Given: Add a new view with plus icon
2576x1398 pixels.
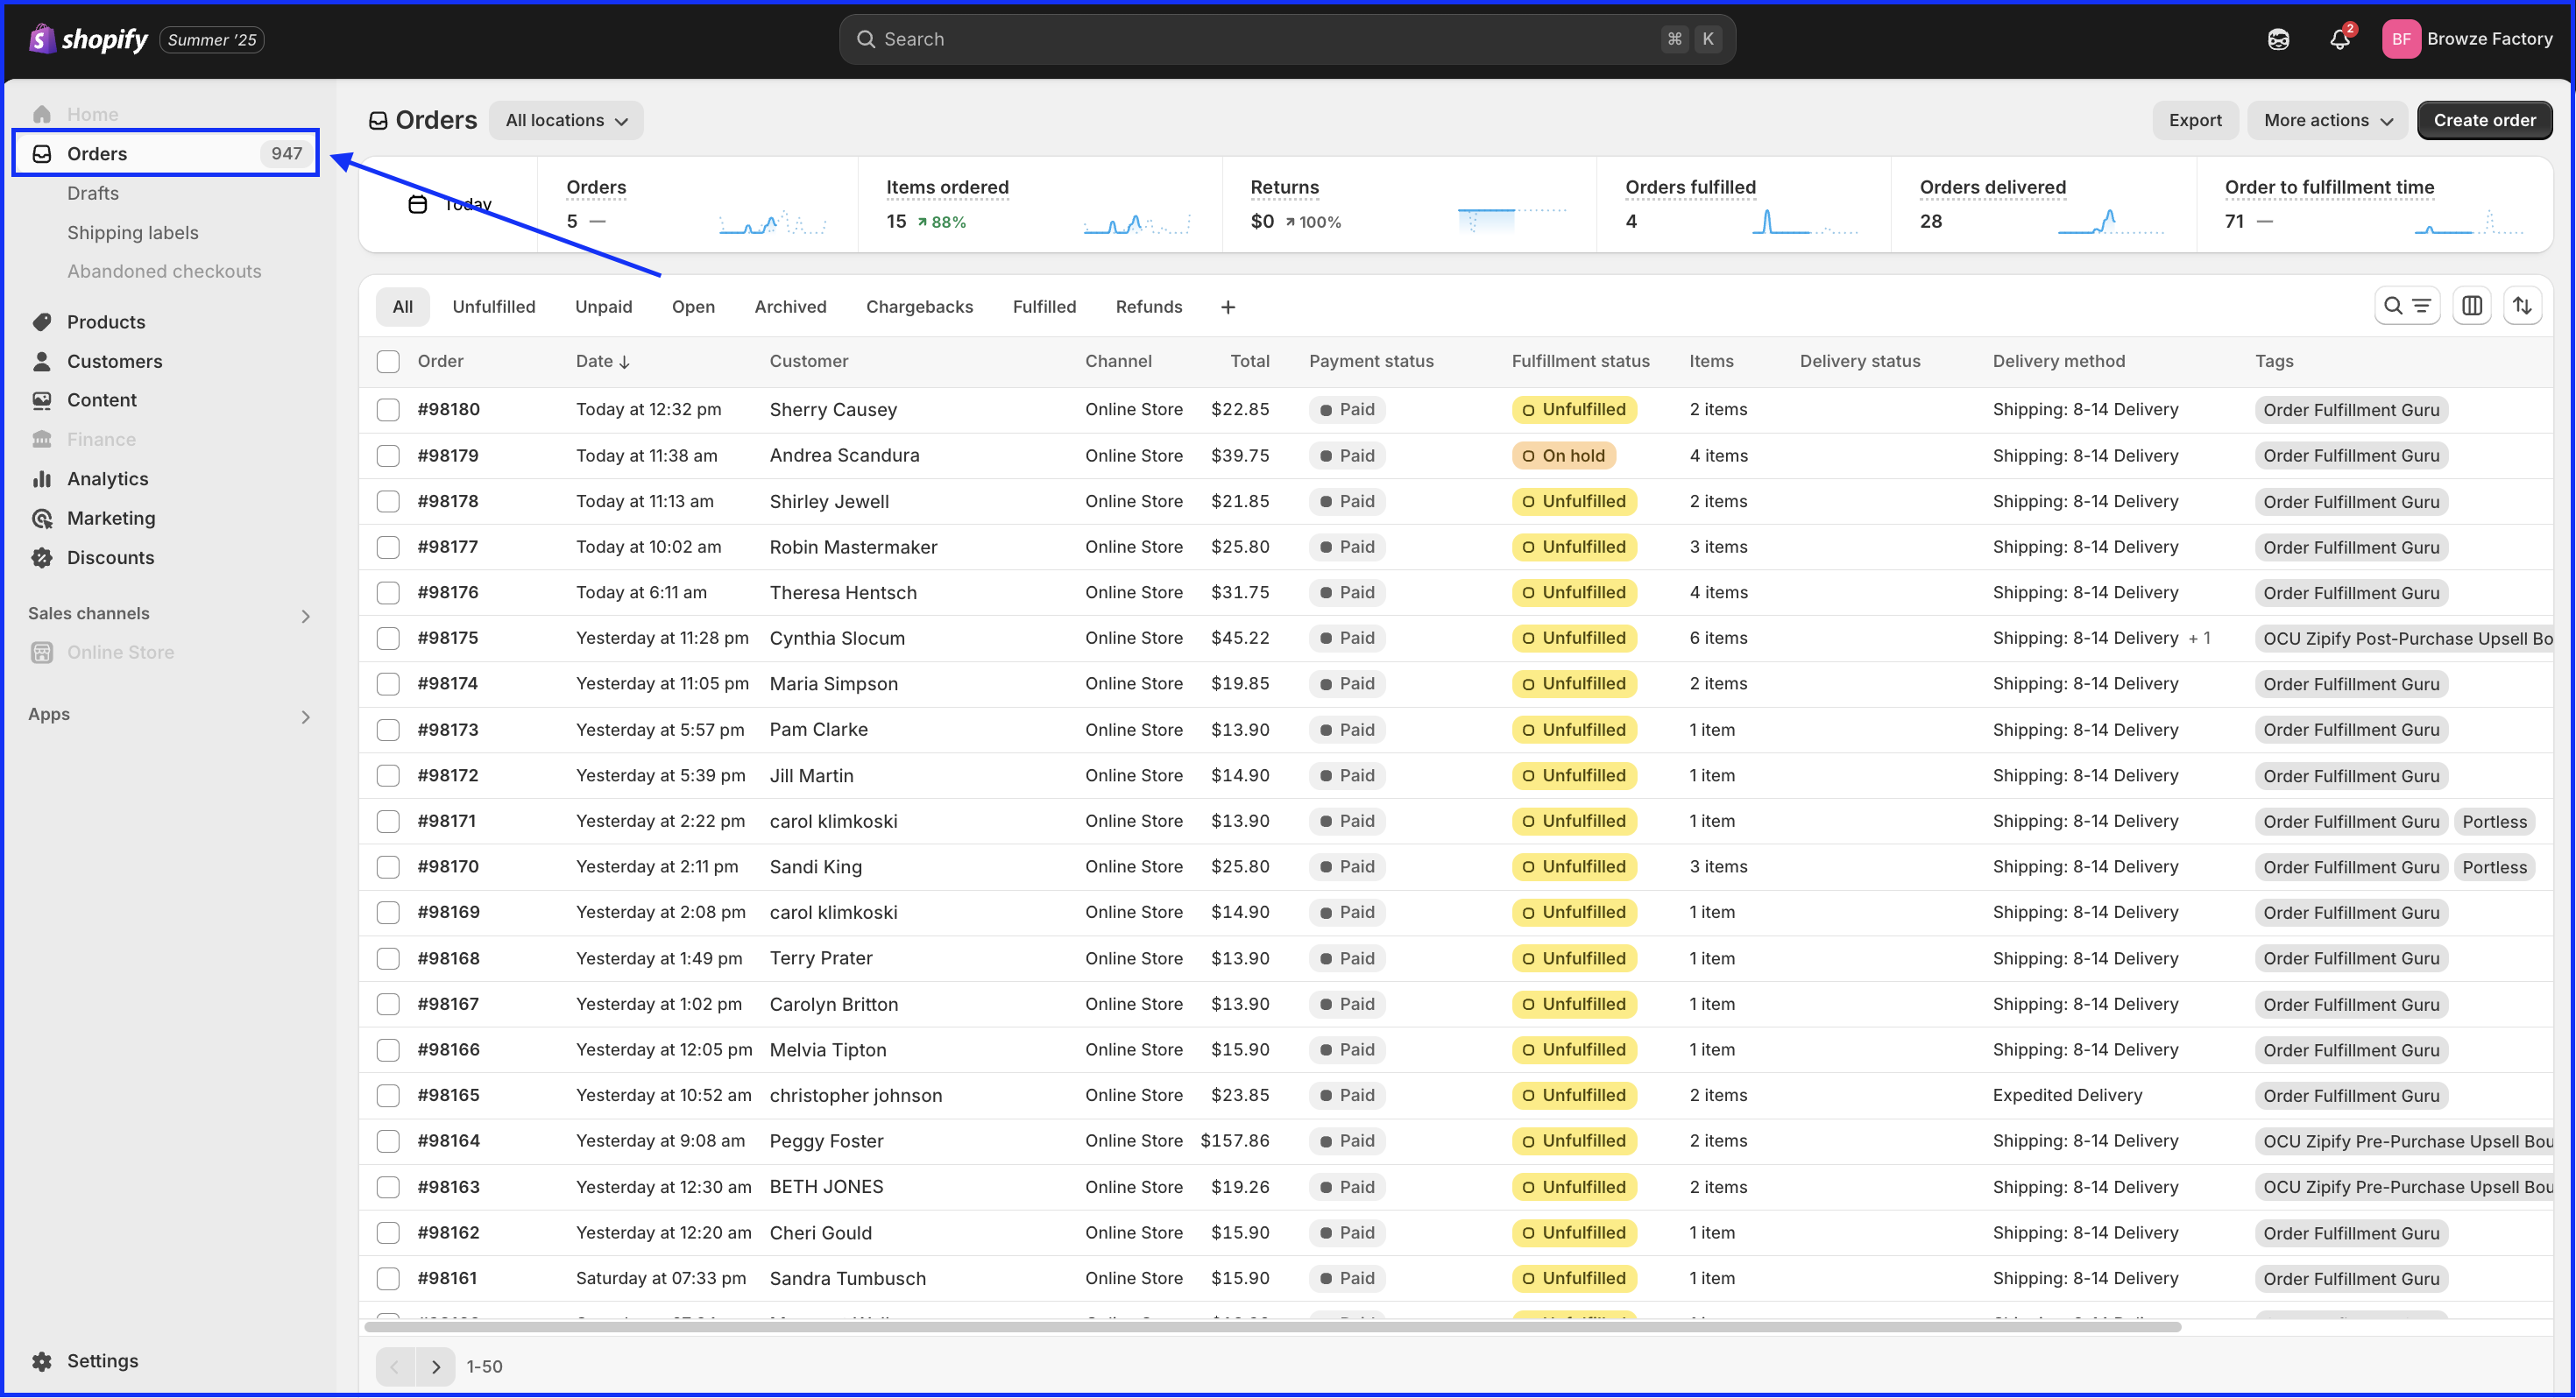Looking at the screenshot, I should (x=1228, y=307).
